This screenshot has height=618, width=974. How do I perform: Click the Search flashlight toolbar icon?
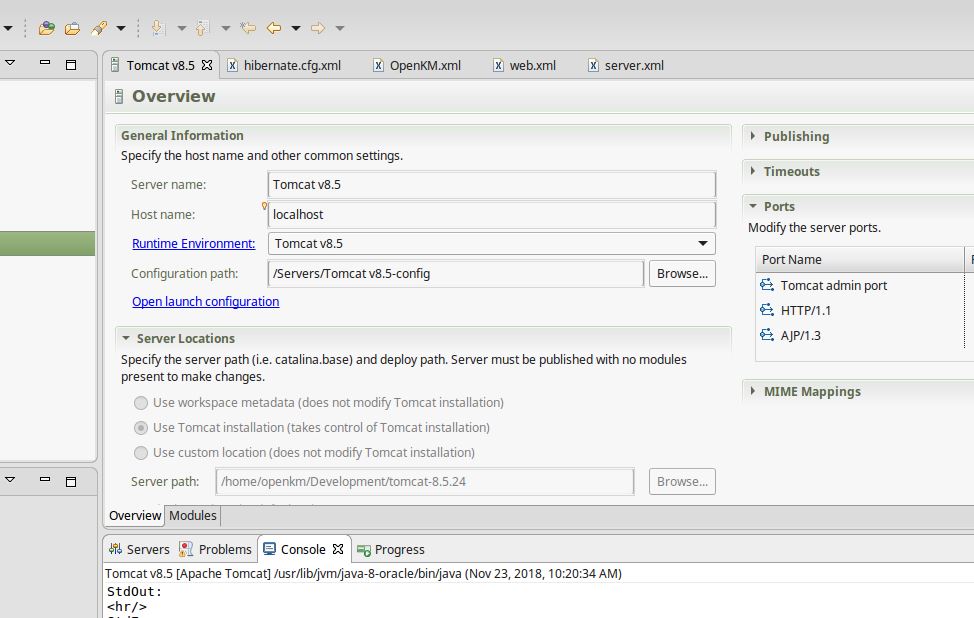99,28
